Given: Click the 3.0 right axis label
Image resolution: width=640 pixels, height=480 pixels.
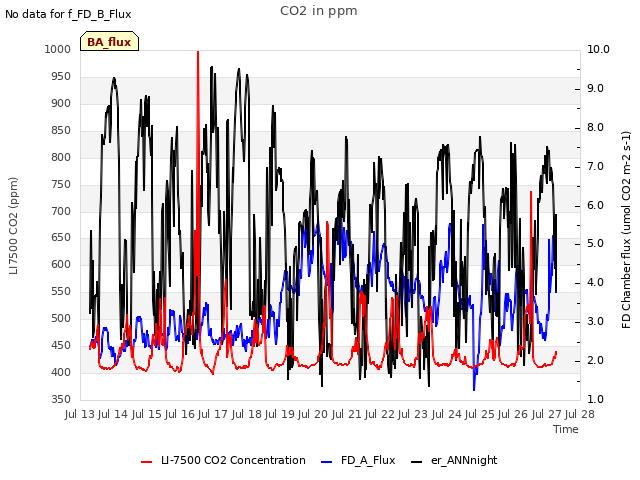Looking at the screenshot, I should point(596,322).
